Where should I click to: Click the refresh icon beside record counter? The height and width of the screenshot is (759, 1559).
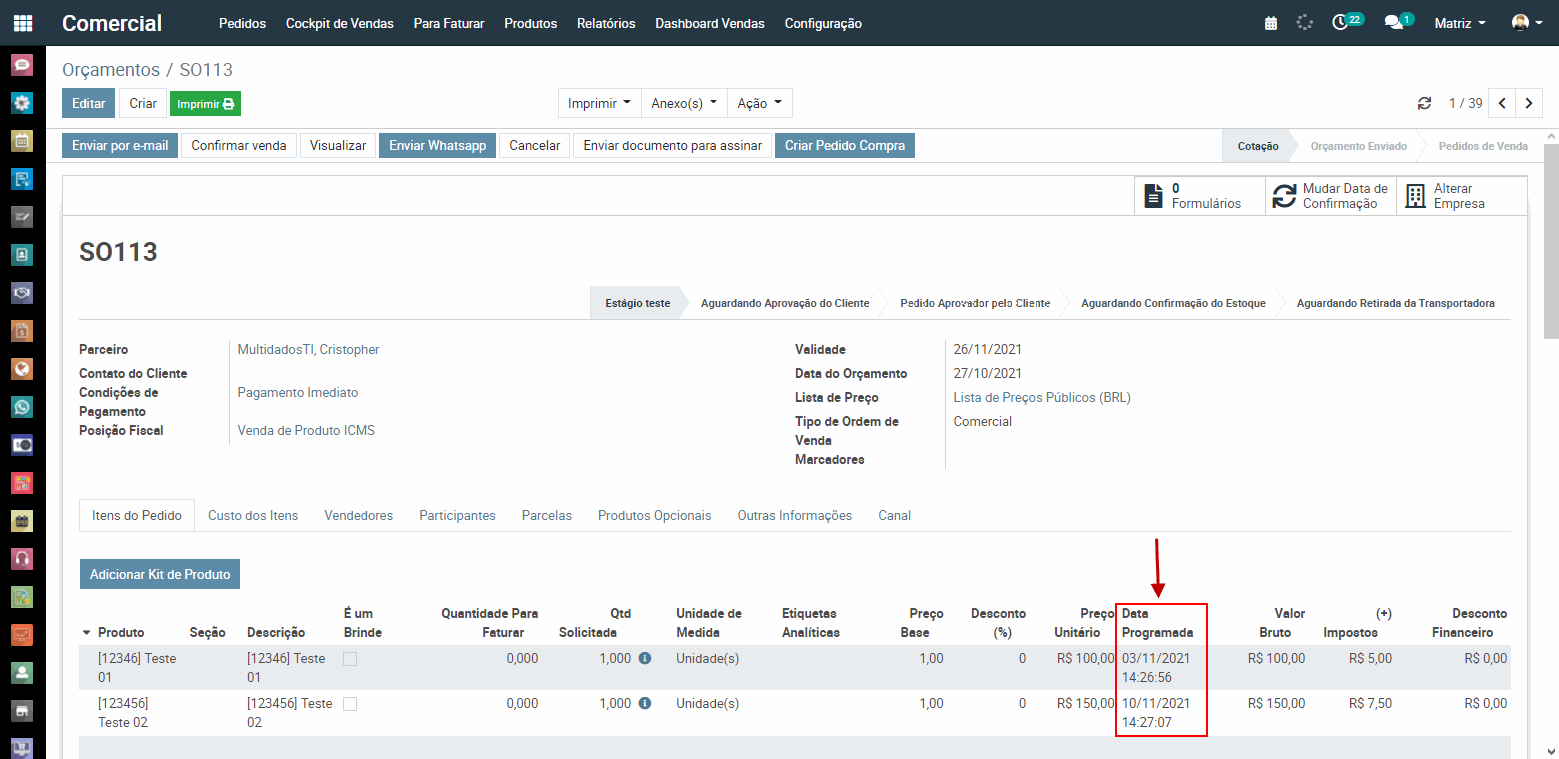click(x=1424, y=104)
